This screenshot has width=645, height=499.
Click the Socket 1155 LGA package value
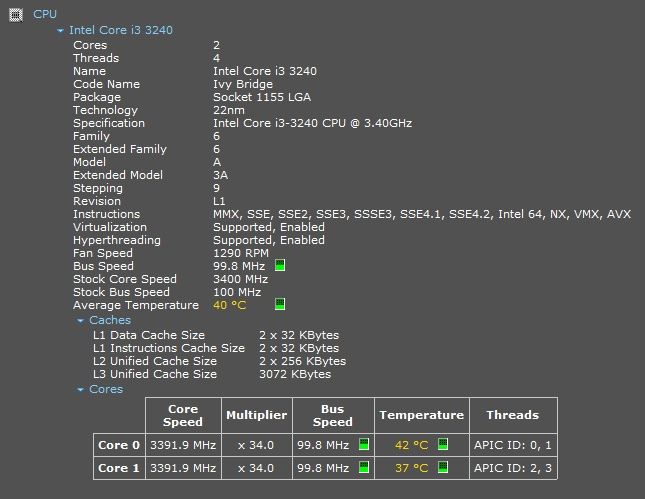(x=262, y=97)
